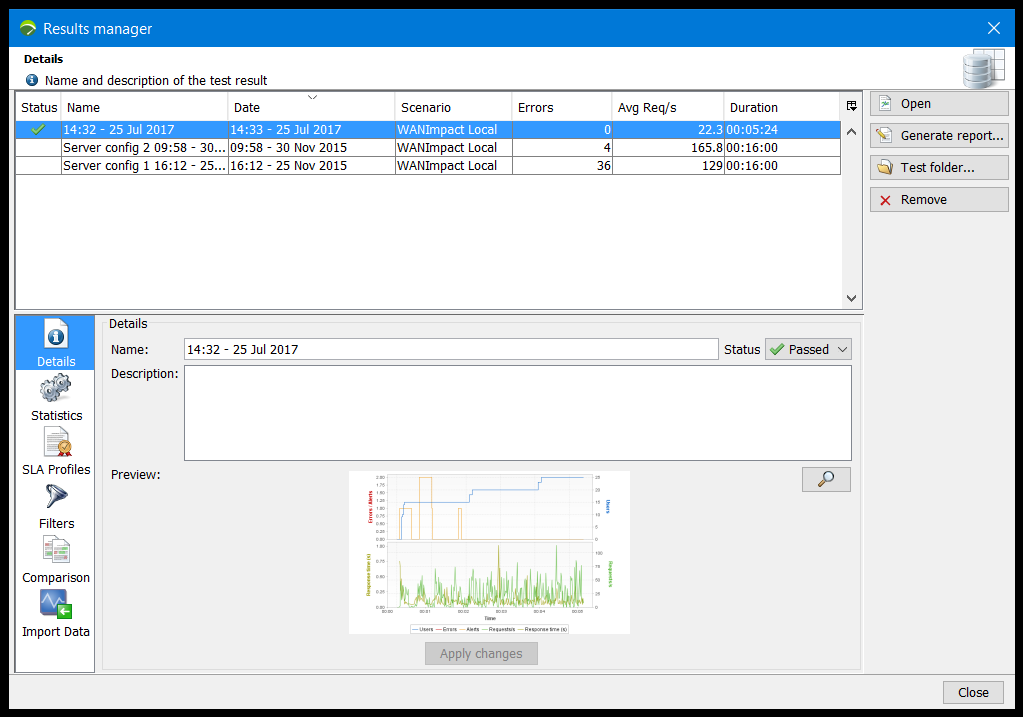Viewport: 1023px width, 717px height.
Task: Click Generate report button
Action: tap(938, 136)
